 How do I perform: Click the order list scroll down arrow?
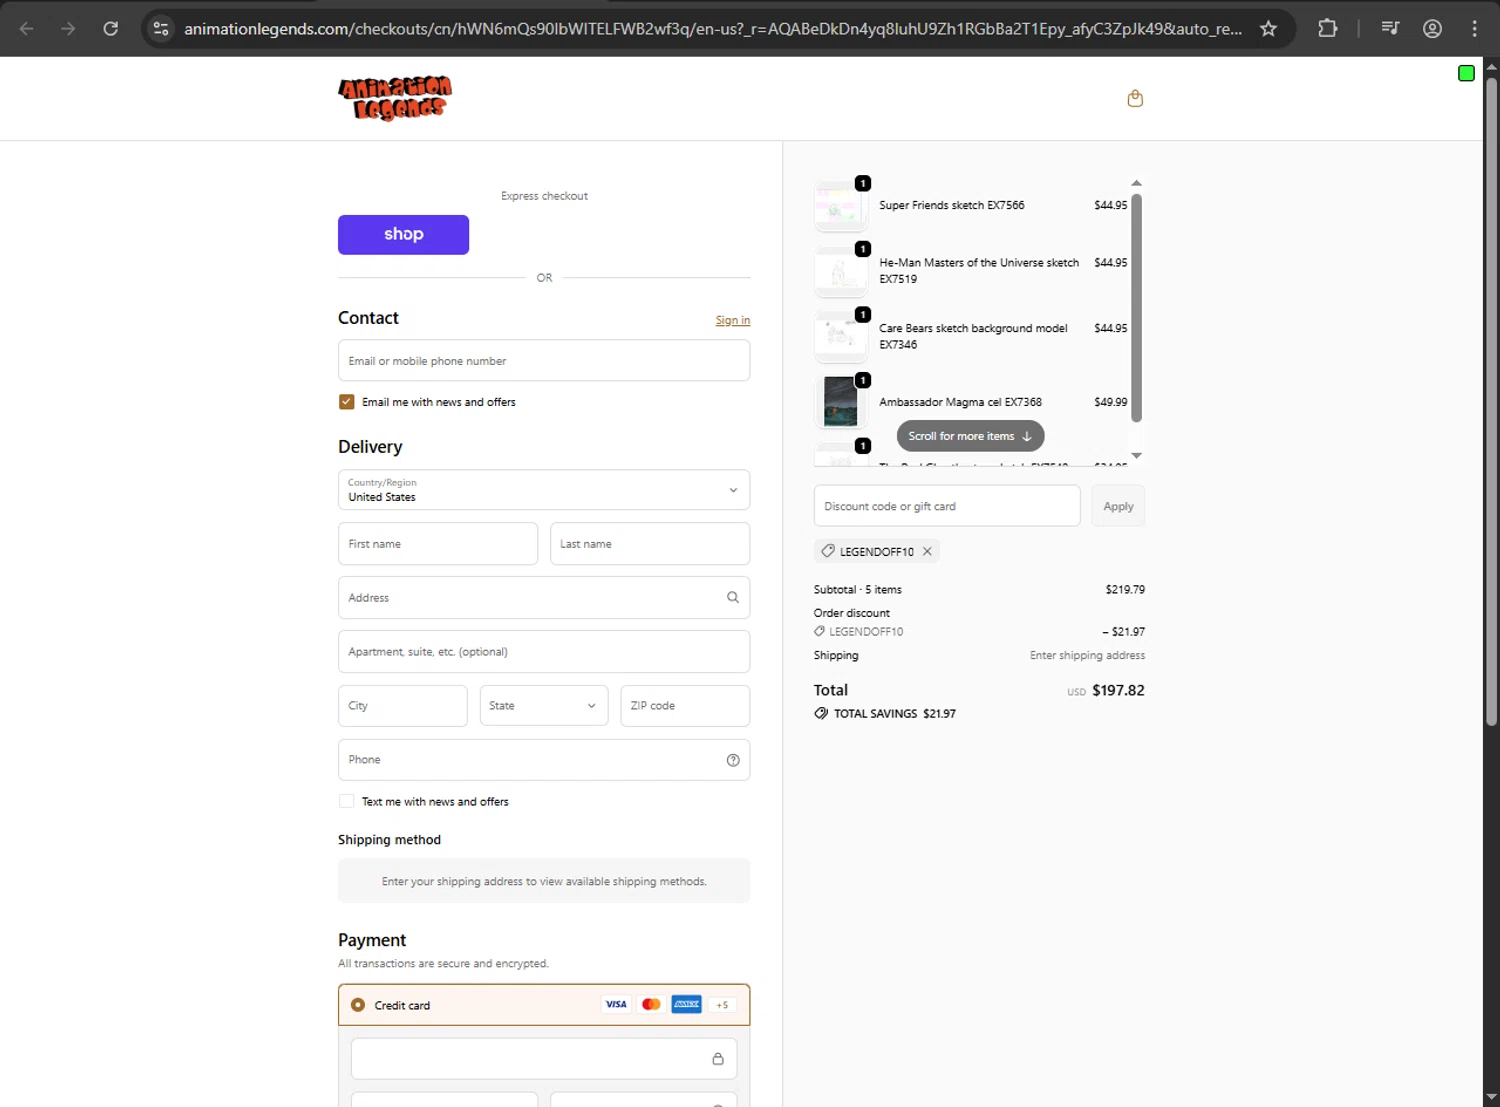1136,455
